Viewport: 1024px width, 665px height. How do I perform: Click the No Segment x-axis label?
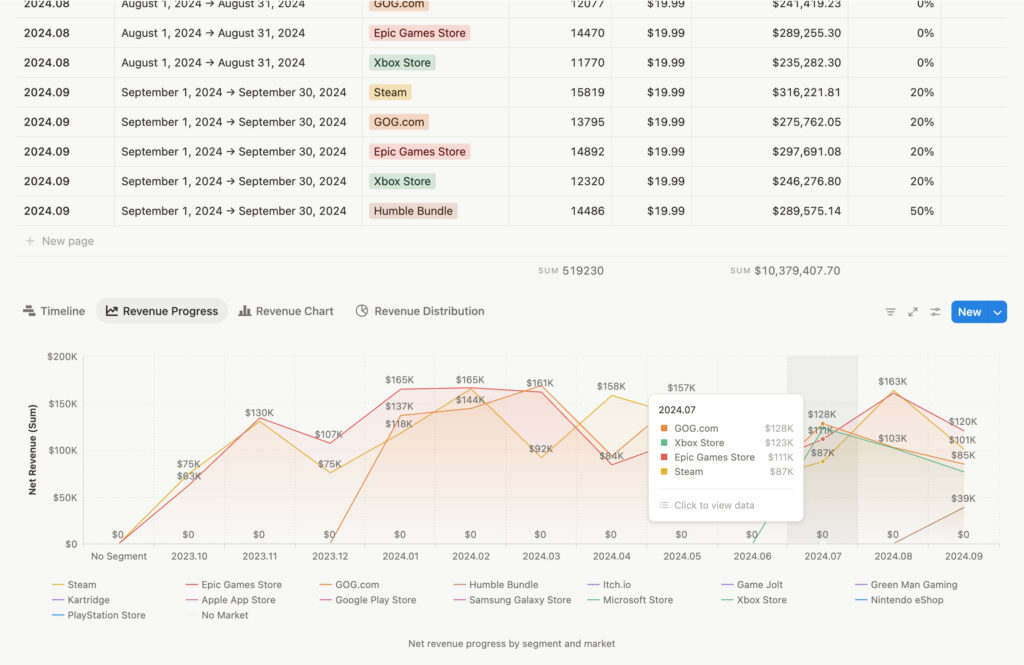tap(119, 557)
